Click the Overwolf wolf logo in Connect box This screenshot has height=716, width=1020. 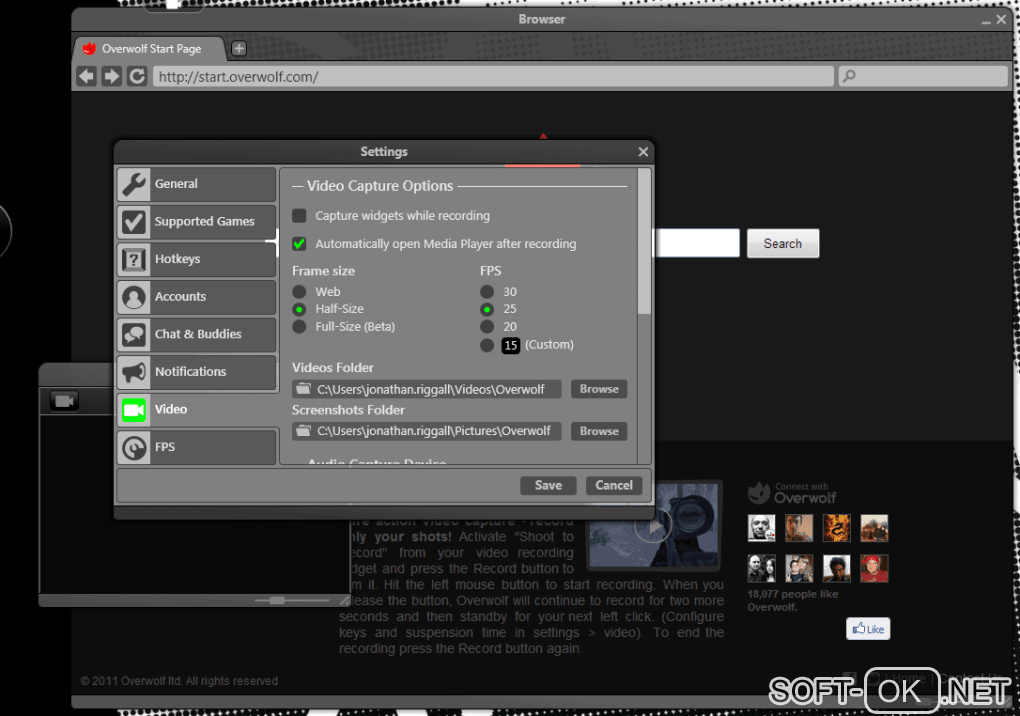pyautogui.click(x=758, y=493)
